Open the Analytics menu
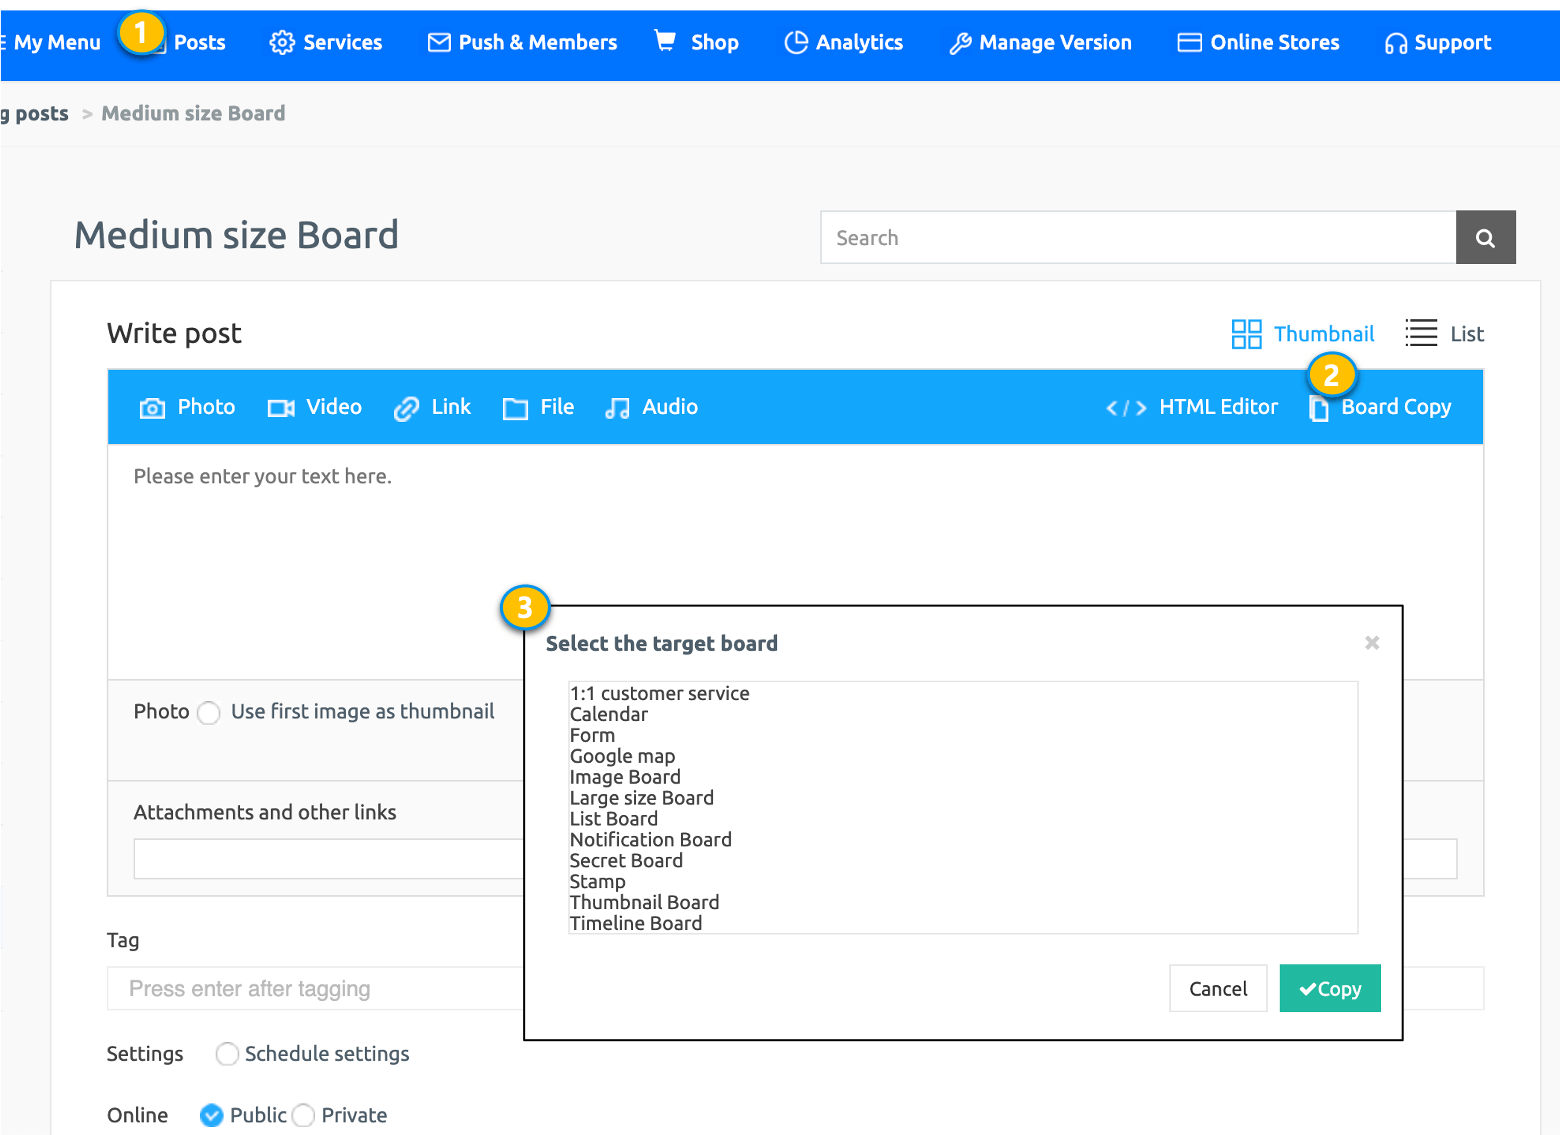1560x1135 pixels. 844,42
